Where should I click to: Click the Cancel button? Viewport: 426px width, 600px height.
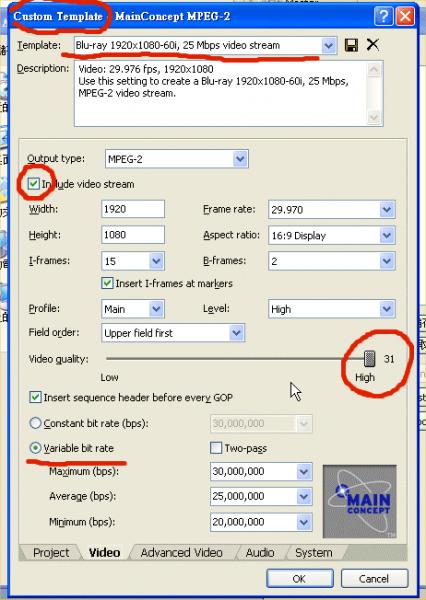point(374,578)
